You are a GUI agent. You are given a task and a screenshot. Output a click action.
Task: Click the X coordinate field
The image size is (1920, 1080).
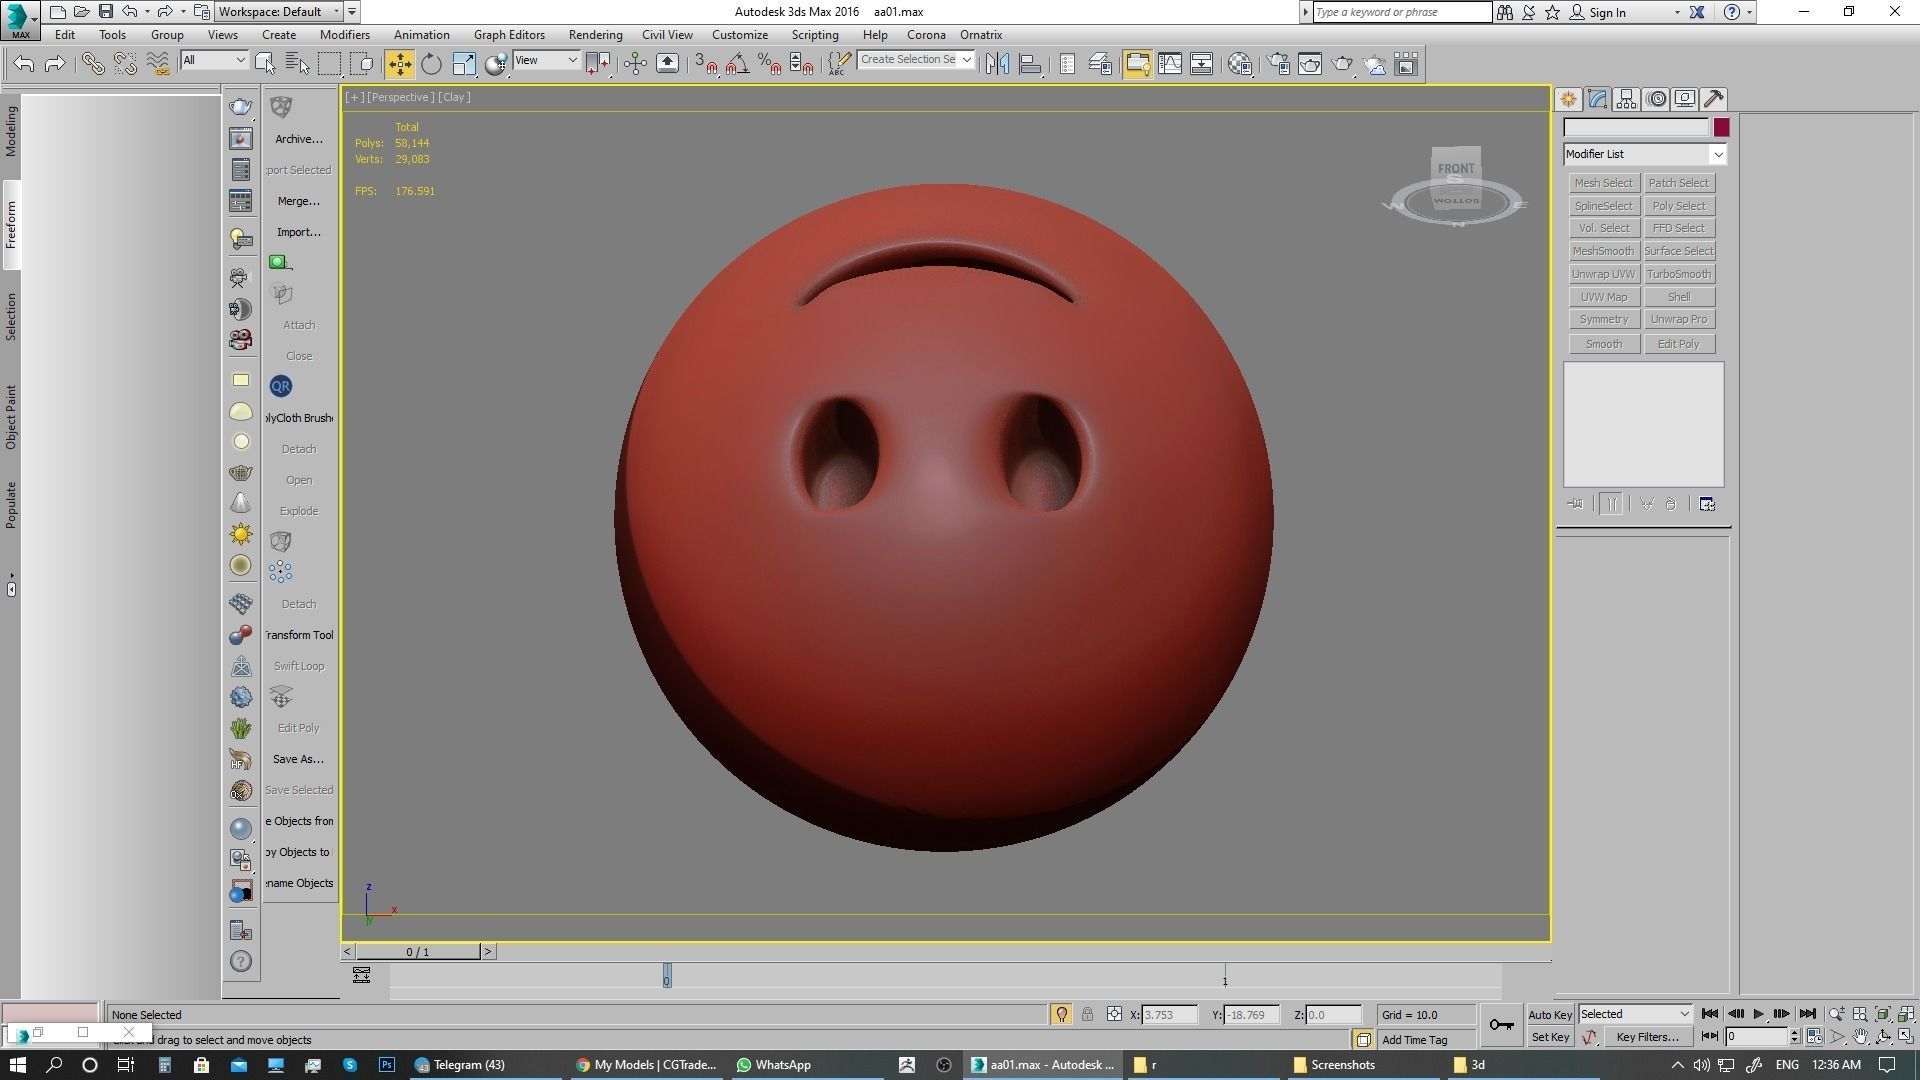[x=1170, y=1014]
